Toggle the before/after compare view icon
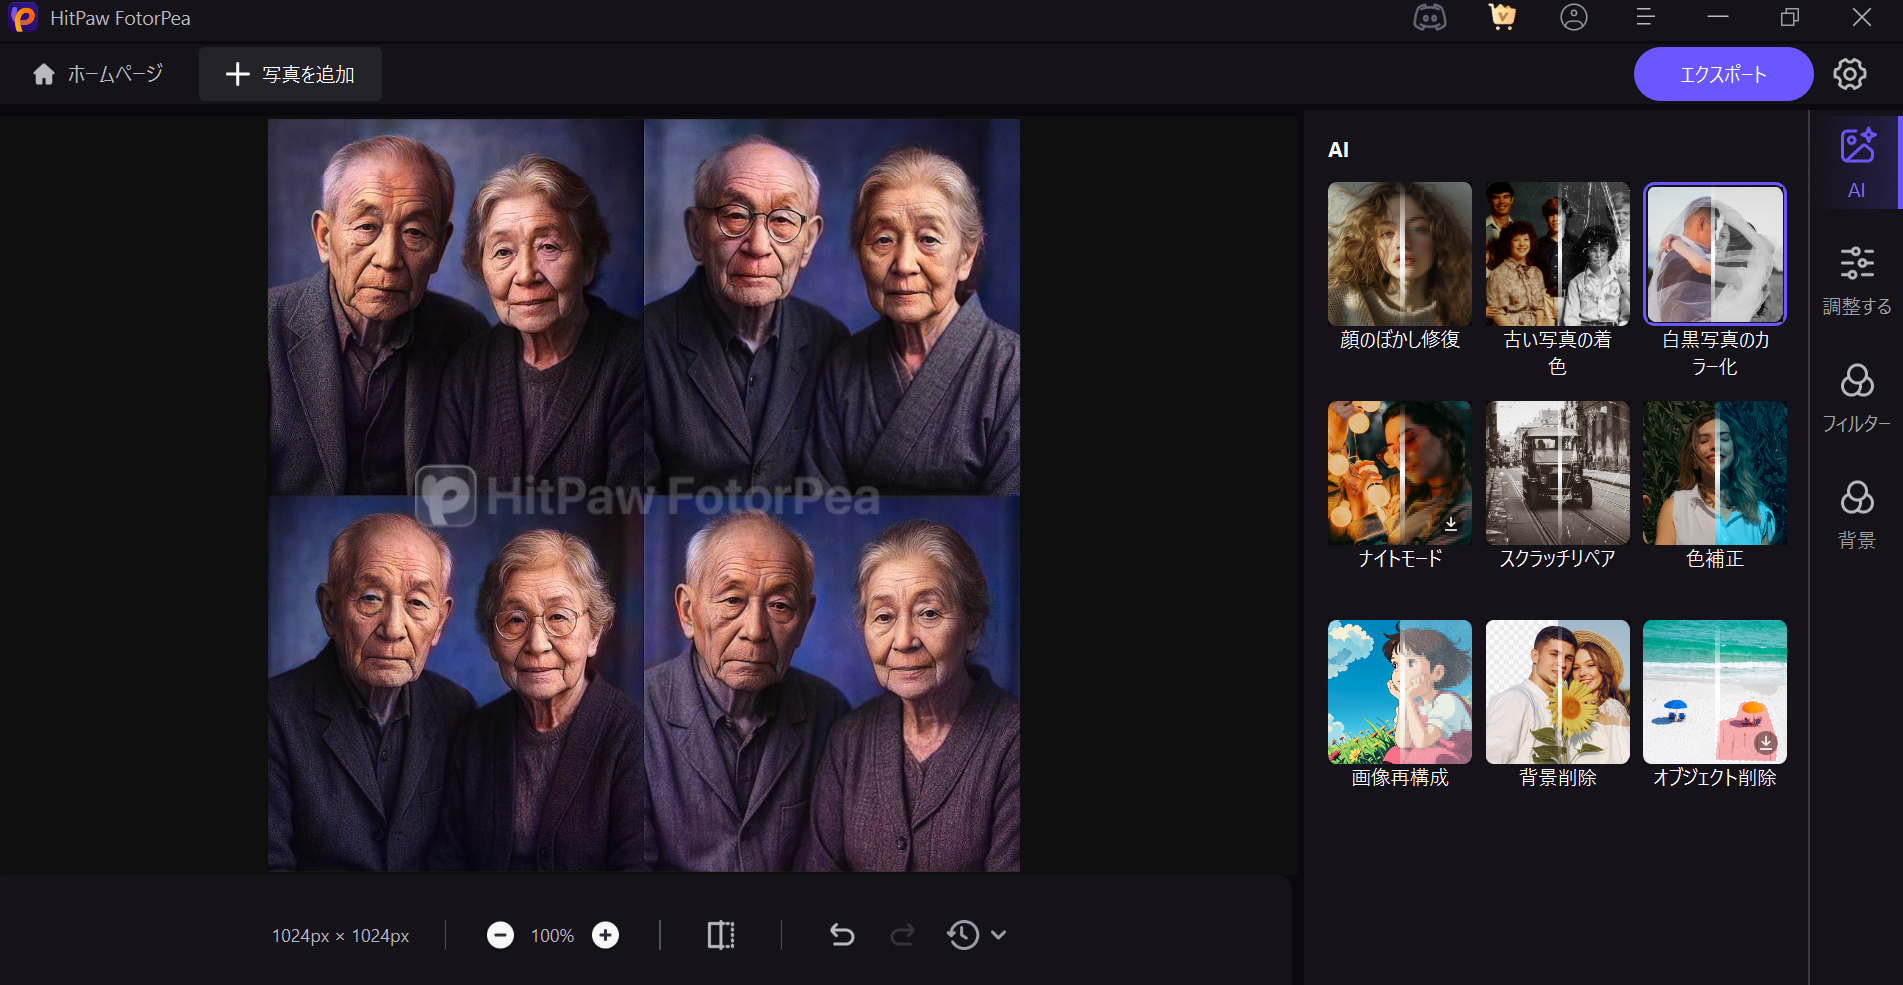This screenshot has height=985, width=1903. pyautogui.click(x=721, y=935)
